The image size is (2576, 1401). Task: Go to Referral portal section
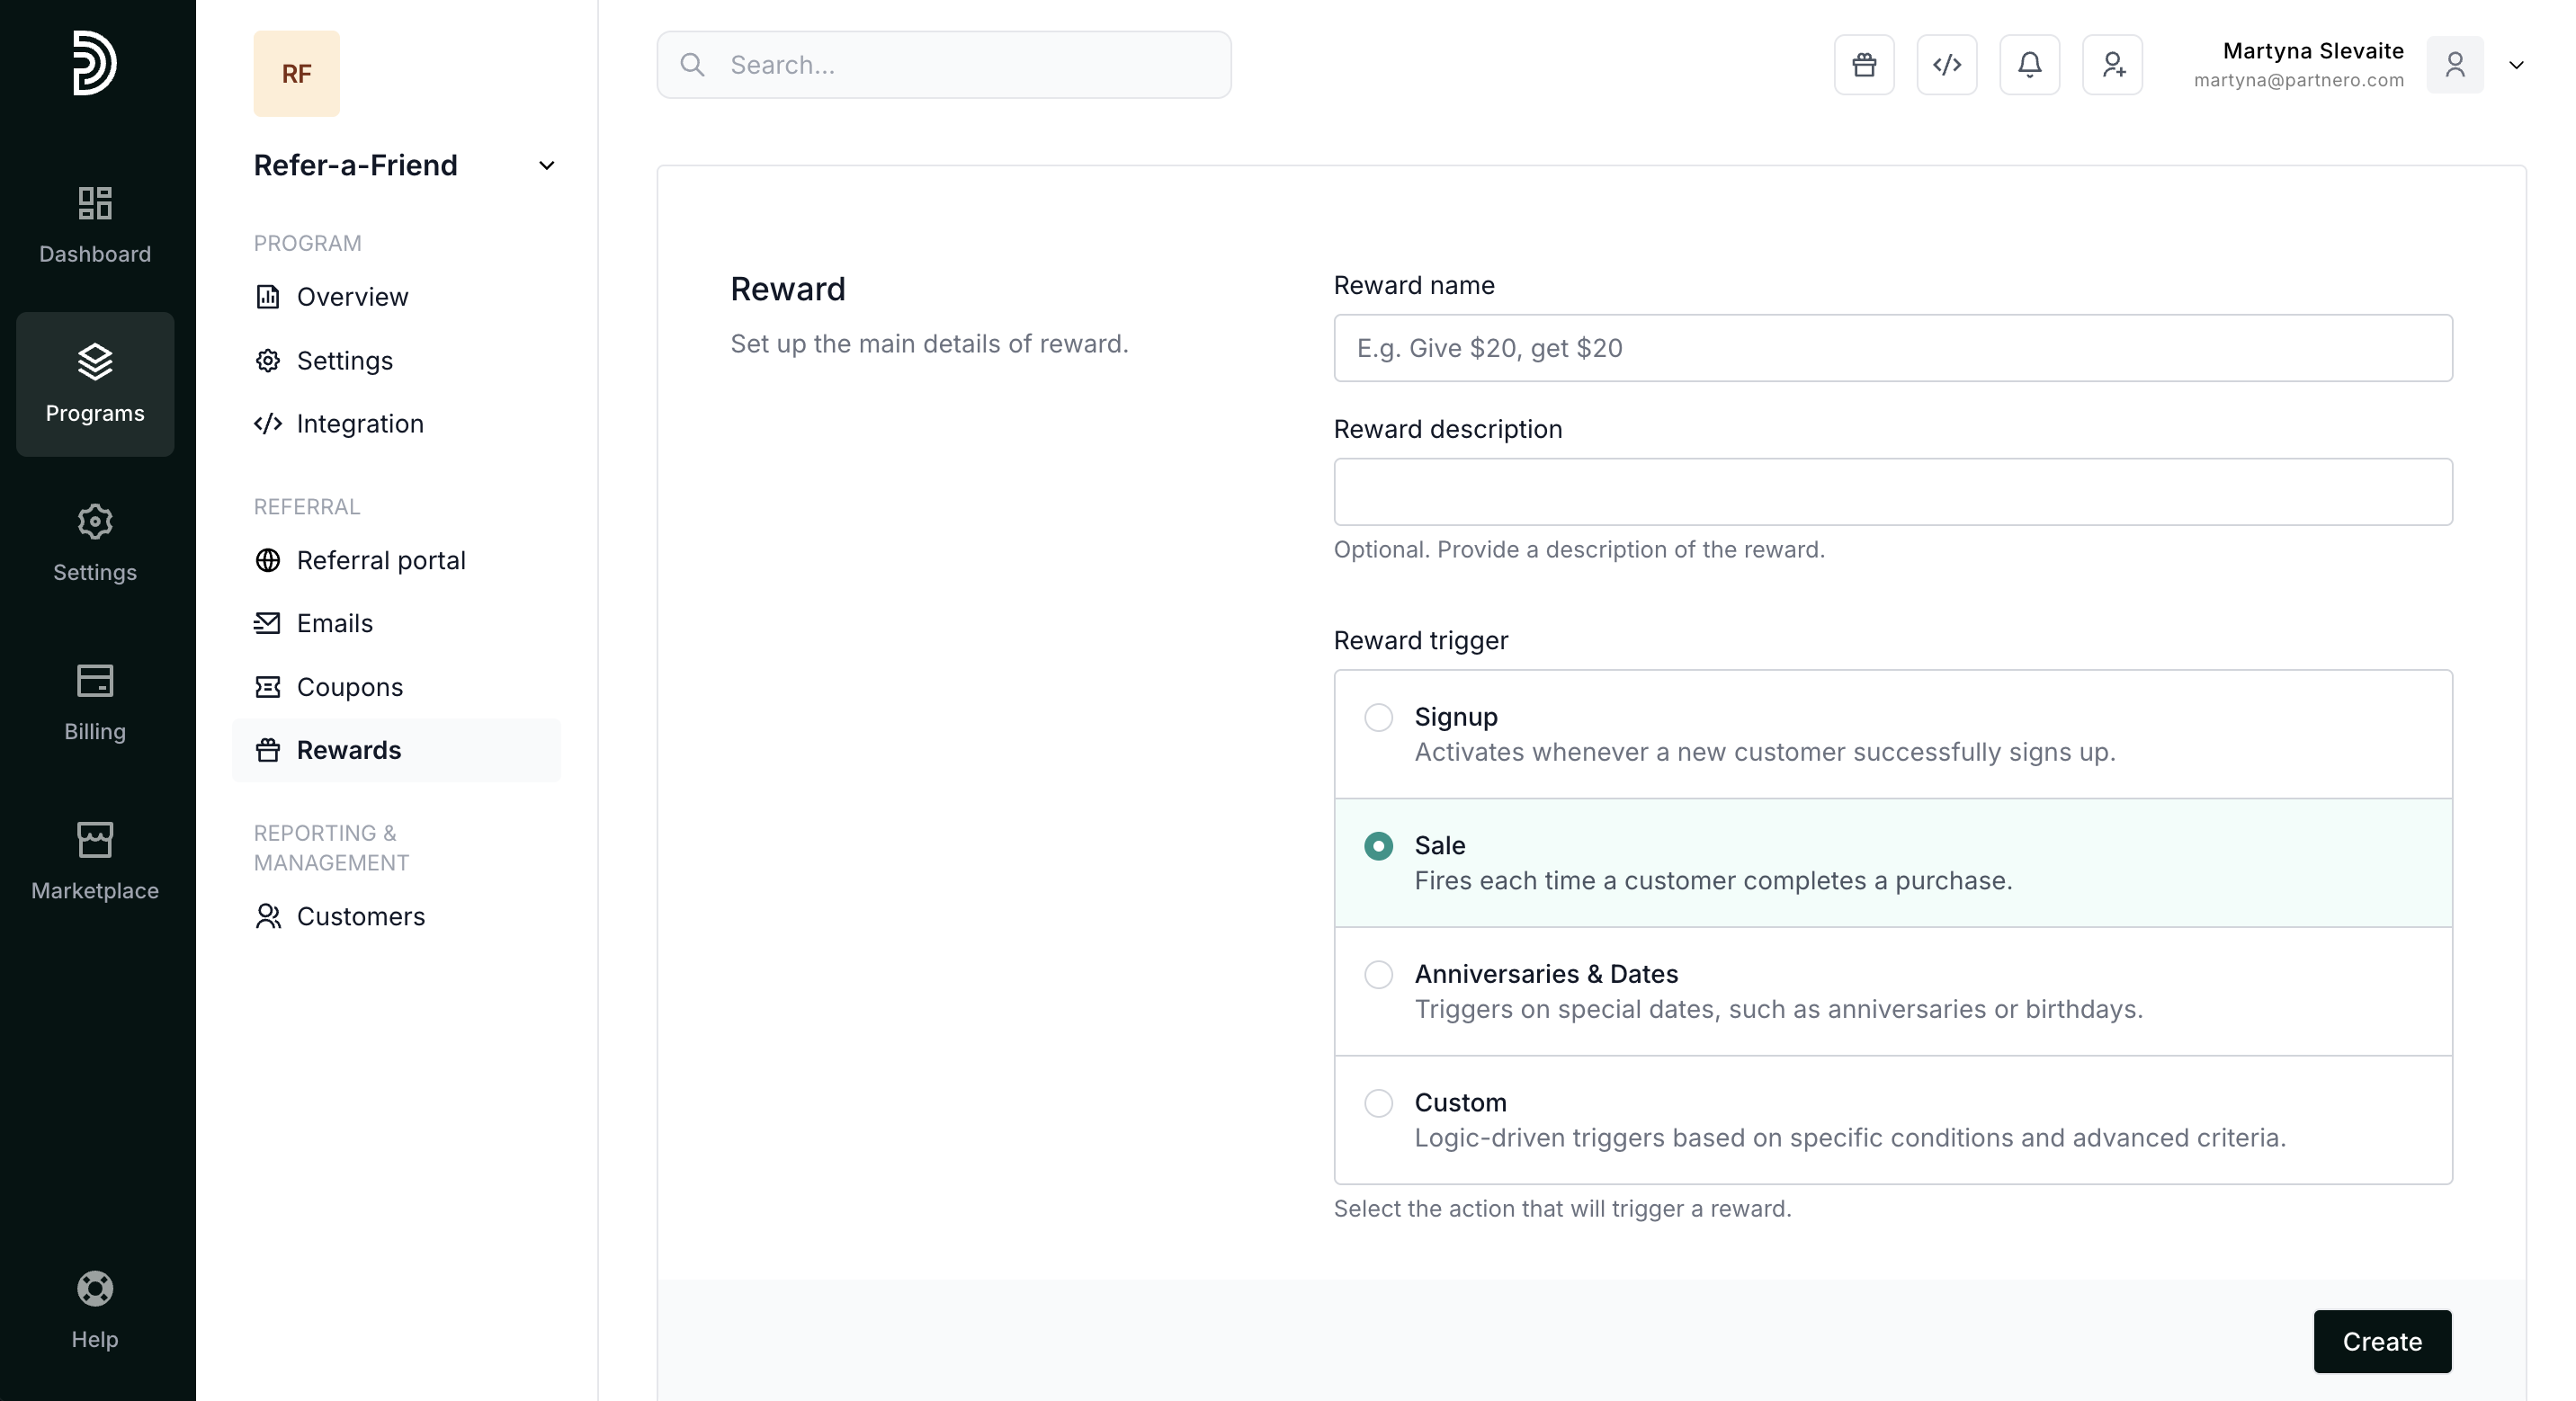(380, 560)
